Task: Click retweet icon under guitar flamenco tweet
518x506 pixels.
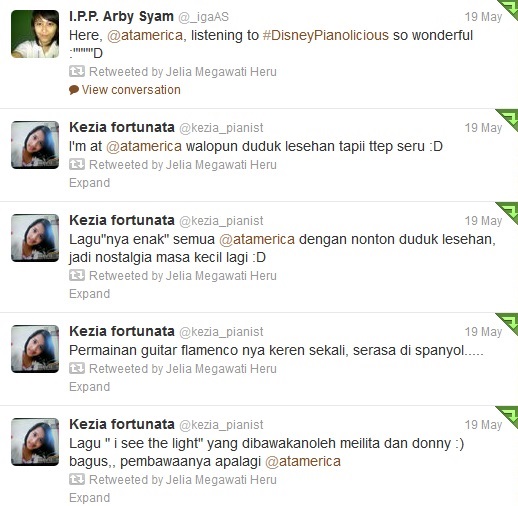Action: pos(77,368)
